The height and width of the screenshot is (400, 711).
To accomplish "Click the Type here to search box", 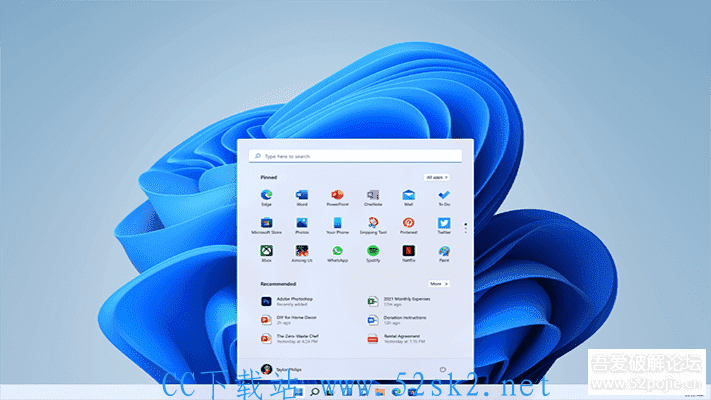I will pos(355,156).
